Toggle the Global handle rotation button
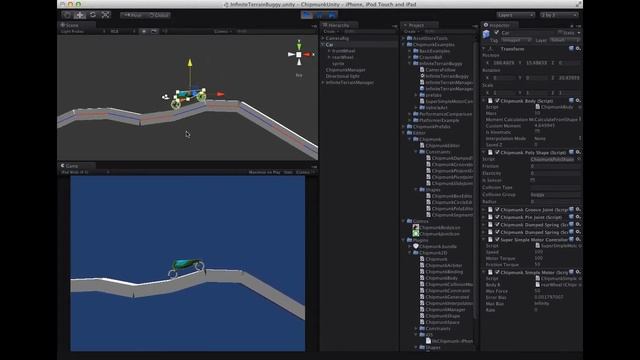This screenshot has width=640, height=360. (x=158, y=15)
